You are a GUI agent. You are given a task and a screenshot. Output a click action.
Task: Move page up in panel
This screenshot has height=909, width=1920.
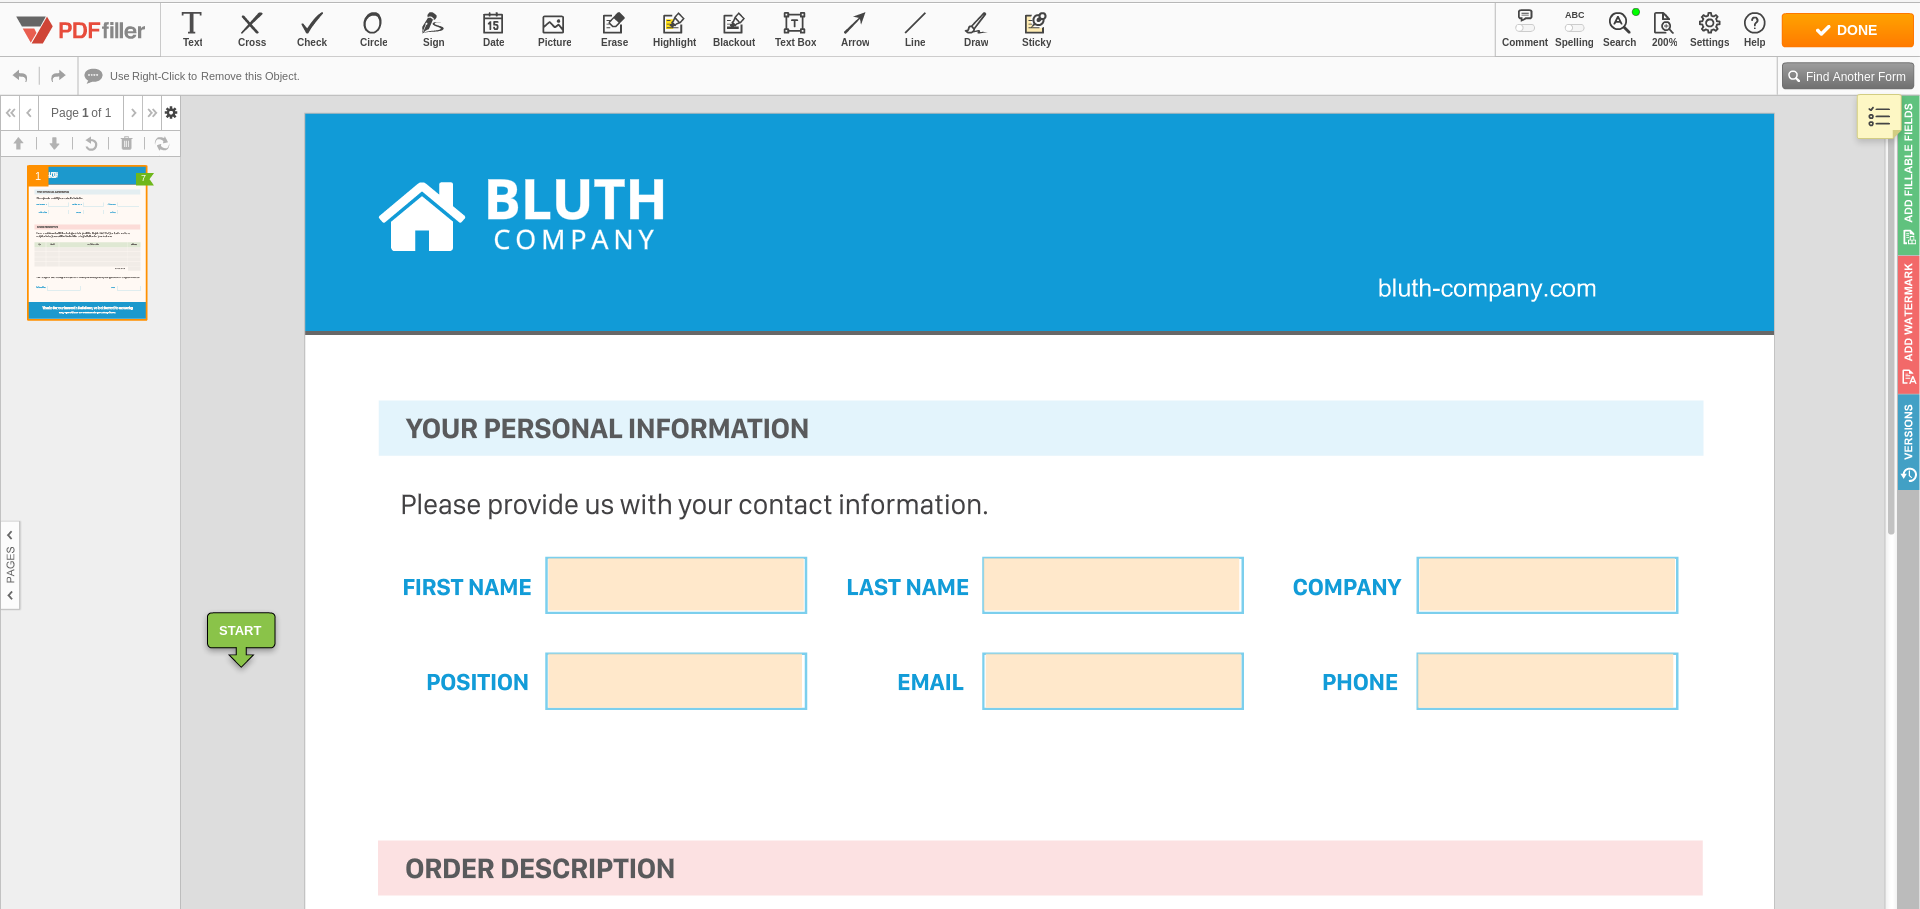18,144
